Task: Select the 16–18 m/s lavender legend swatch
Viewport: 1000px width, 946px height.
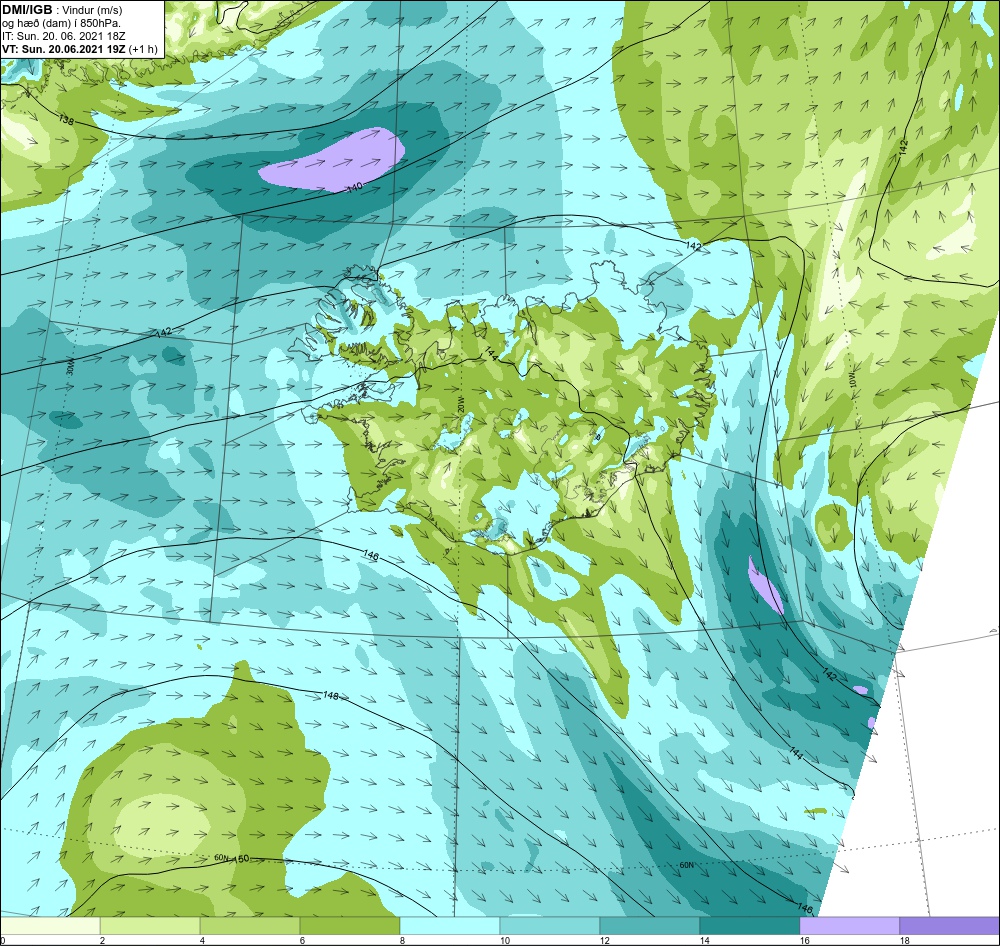Action: [x=849, y=926]
